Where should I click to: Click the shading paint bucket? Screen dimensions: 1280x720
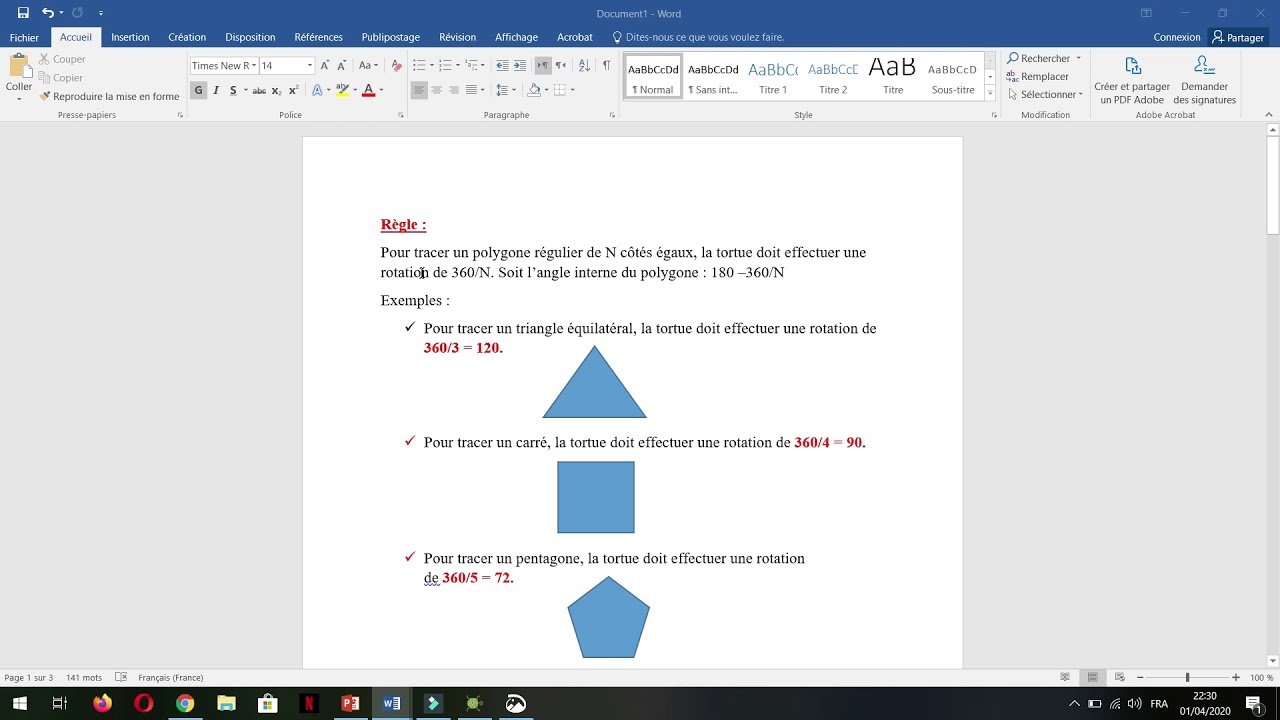(x=534, y=90)
